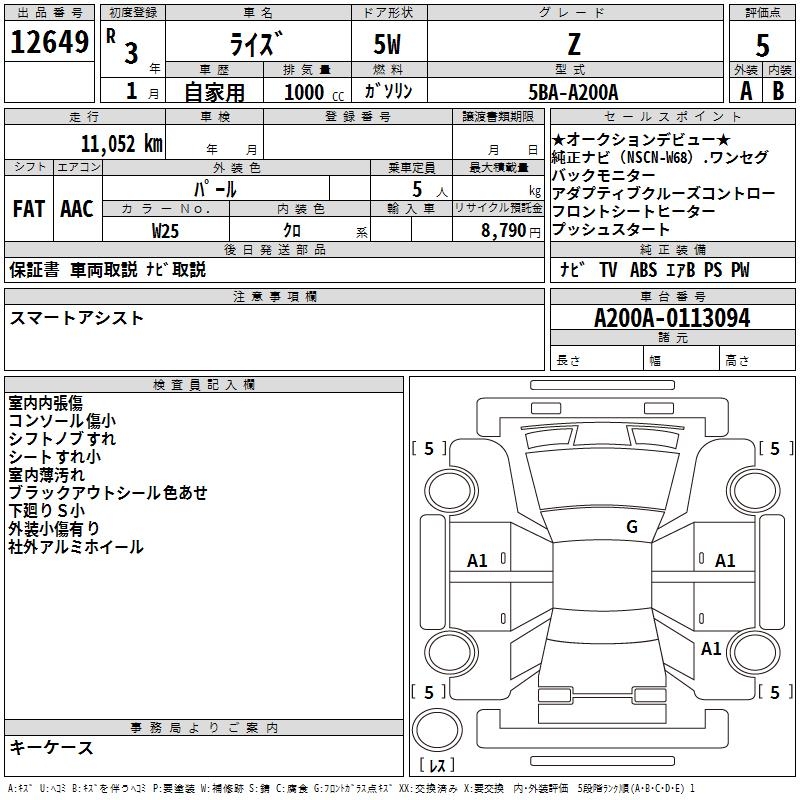The width and height of the screenshot is (800, 800).
Task: Select the 保証書 車両取説 ナビ取説 line
Action: click(107, 269)
